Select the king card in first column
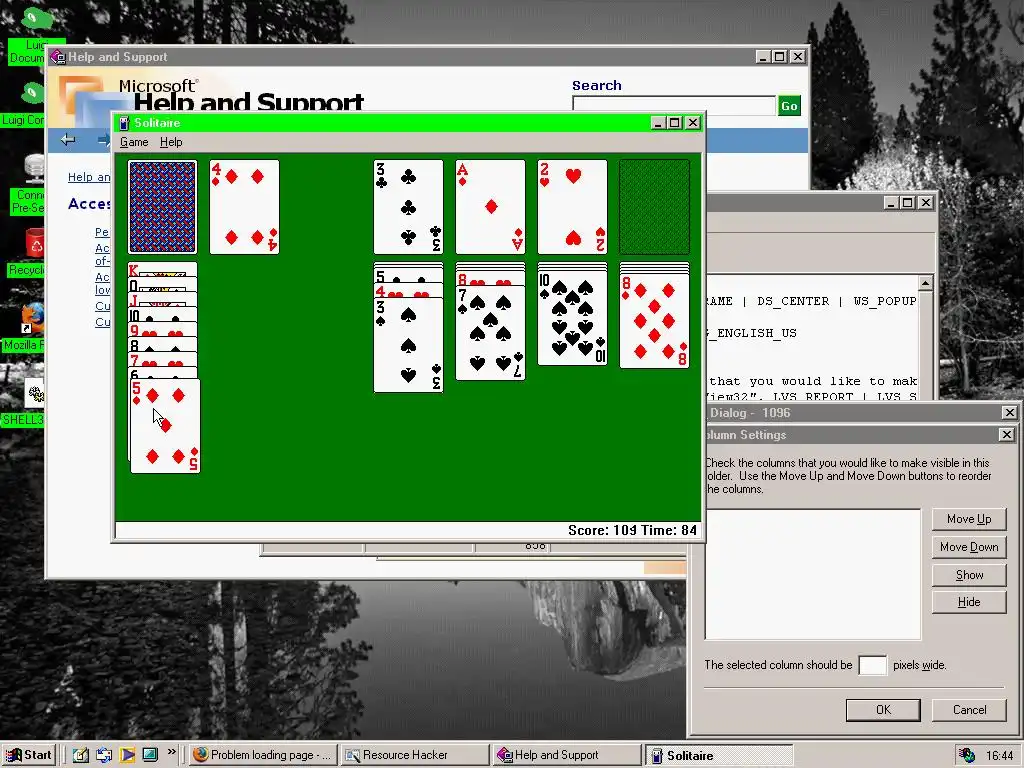The height and width of the screenshot is (768, 1024). tap(163, 270)
